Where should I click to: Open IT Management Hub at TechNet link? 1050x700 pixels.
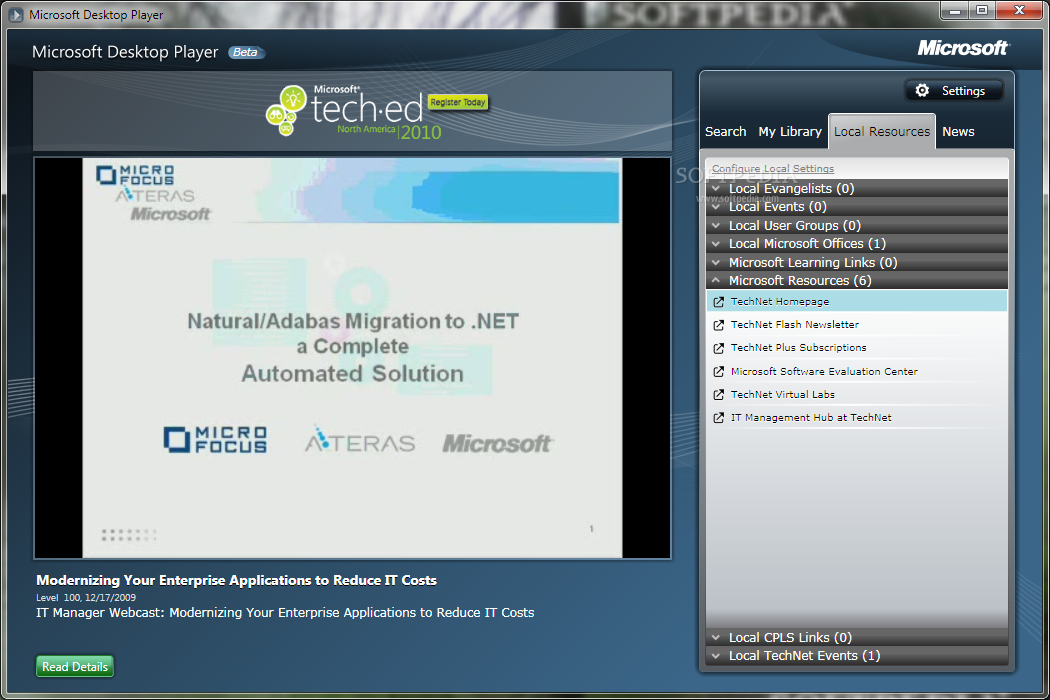point(811,418)
